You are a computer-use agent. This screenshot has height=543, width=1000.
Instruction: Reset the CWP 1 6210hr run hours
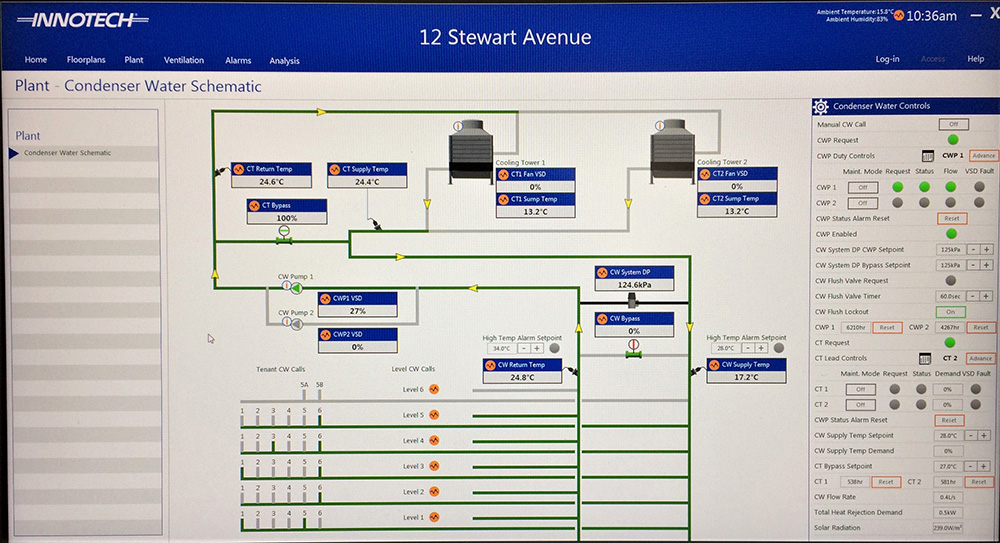[887, 327]
